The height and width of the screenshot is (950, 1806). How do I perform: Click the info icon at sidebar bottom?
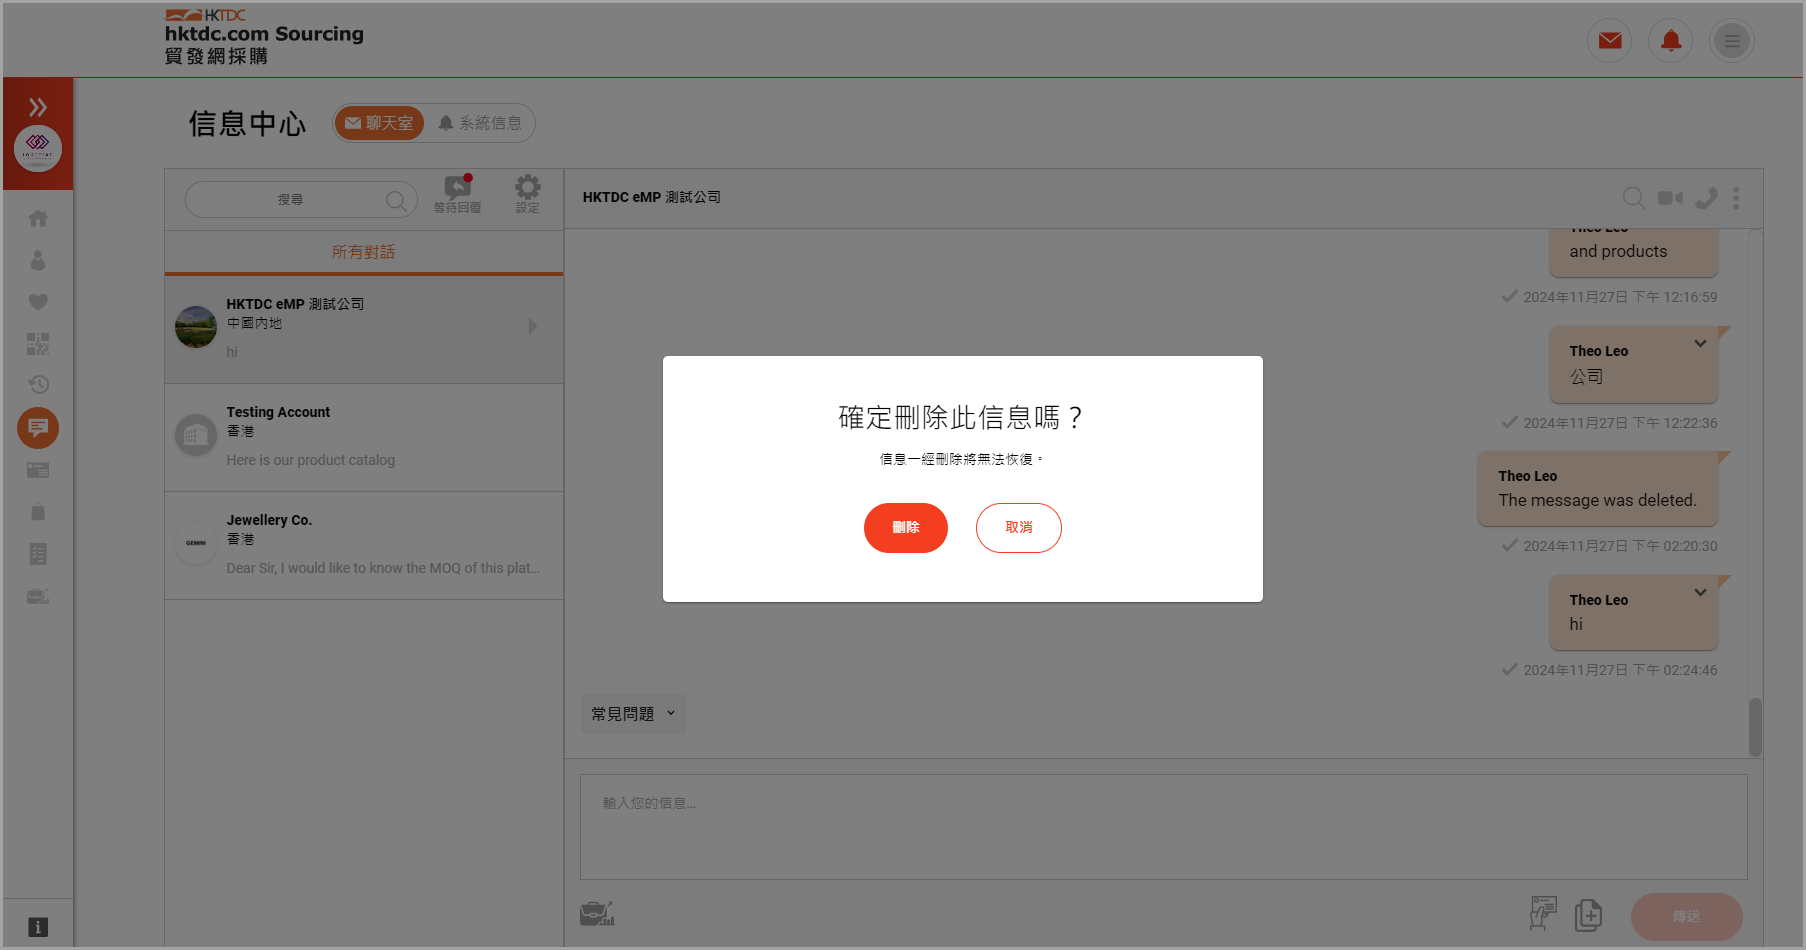coord(38,927)
